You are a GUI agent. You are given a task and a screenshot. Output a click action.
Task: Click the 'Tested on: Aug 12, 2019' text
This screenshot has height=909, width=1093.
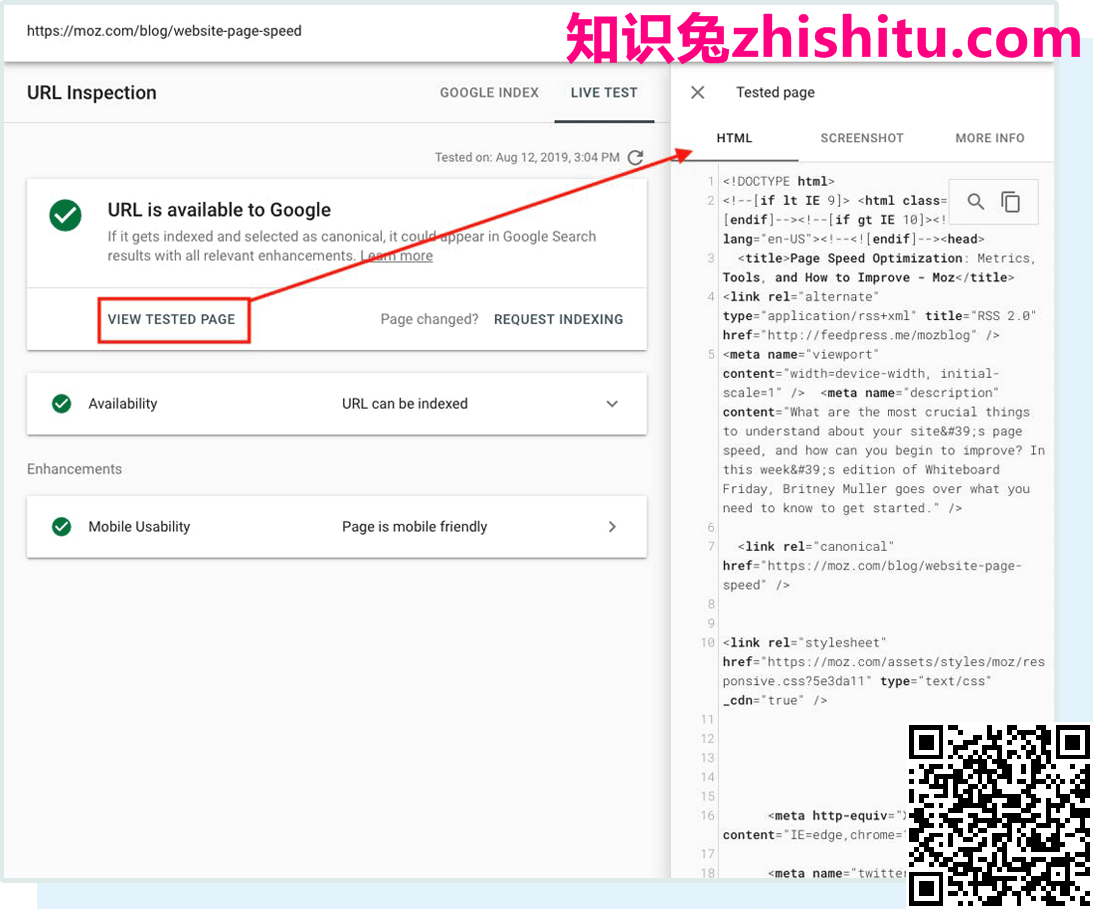pyautogui.click(x=527, y=158)
